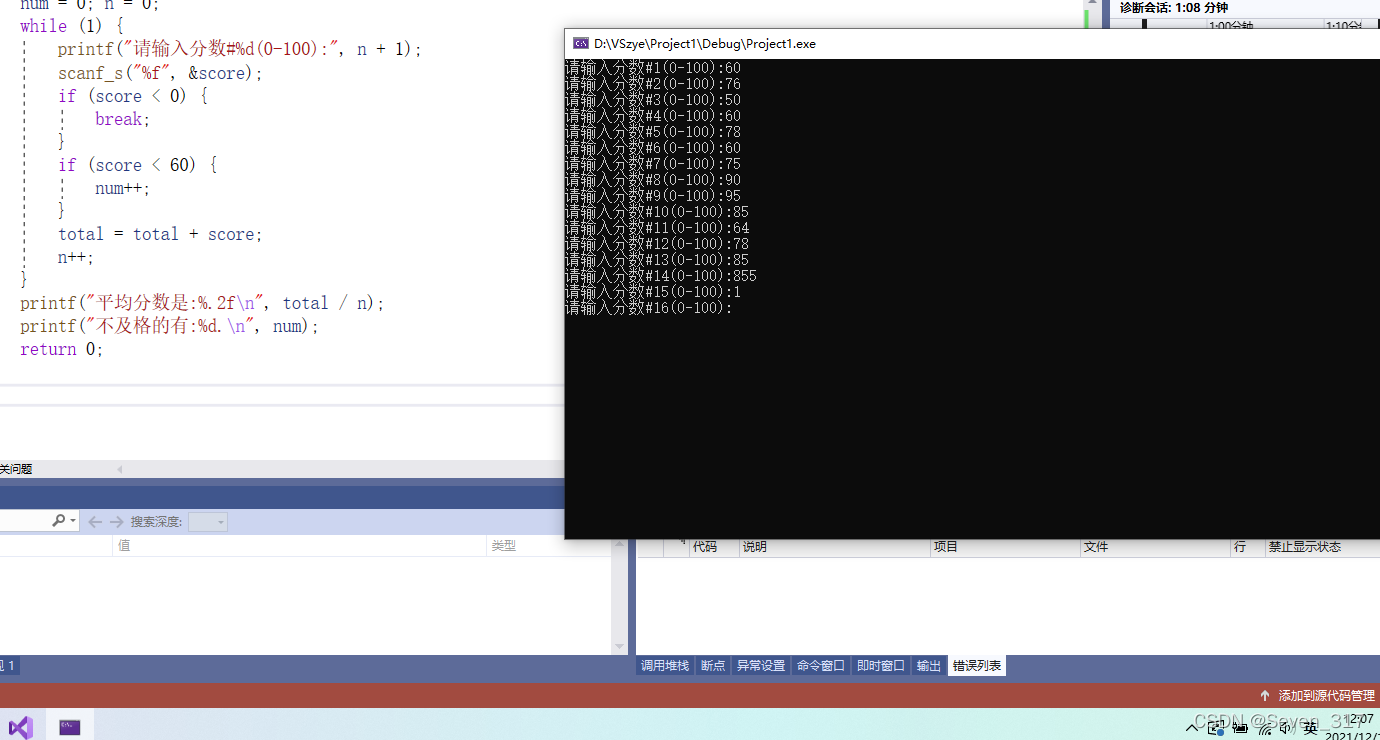This screenshot has height=740, width=1380.
Task: Click the console prompt line 请输入分数#16(0-100):
Action: (649, 308)
